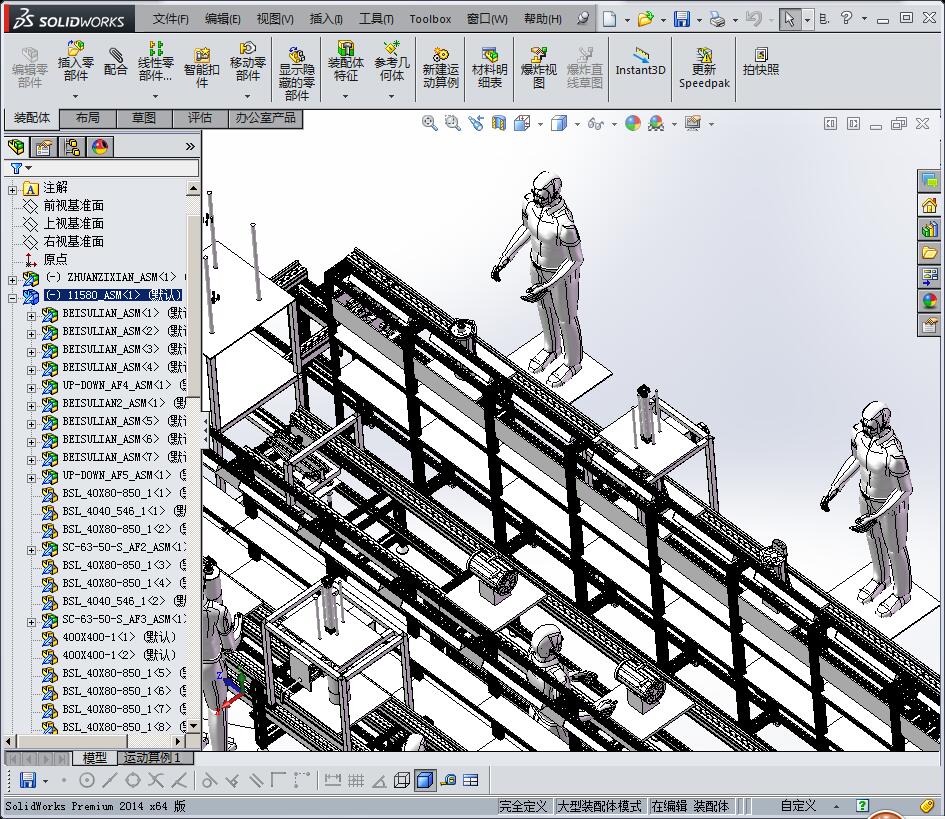Image resolution: width=945 pixels, height=819 pixels.
Task: Expand the 注解 annotations folder
Action: pos(13,188)
